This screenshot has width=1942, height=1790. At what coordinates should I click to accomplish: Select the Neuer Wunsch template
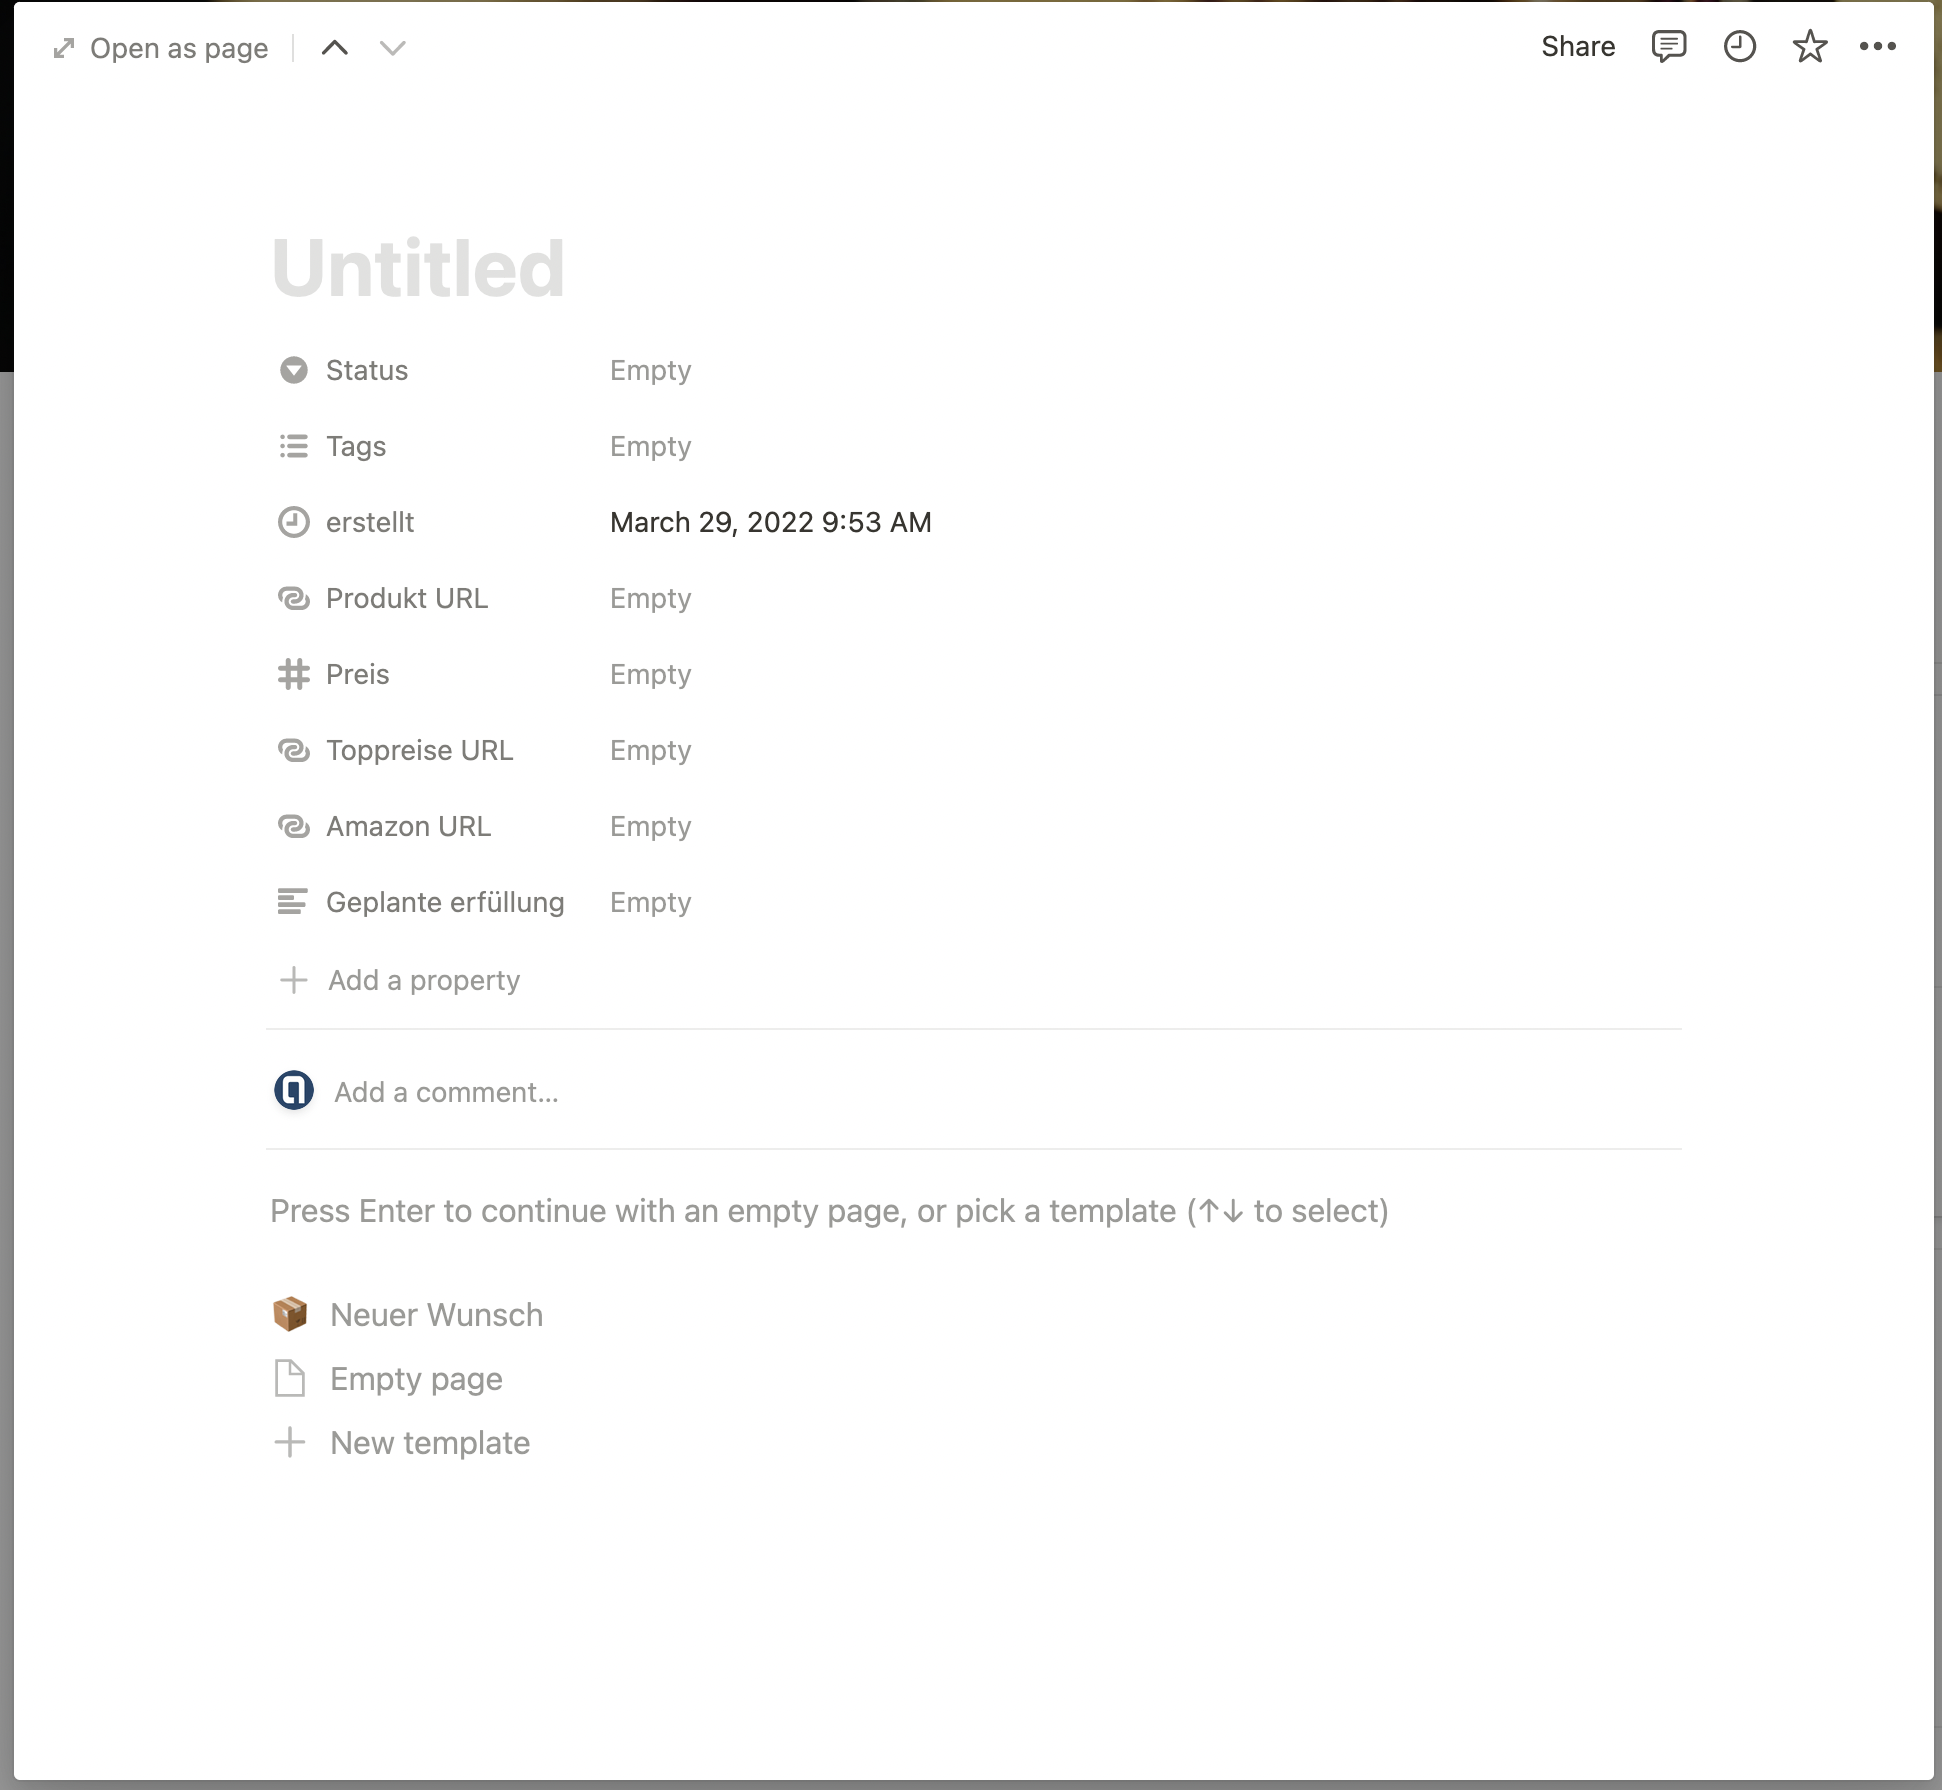pos(436,1315)
